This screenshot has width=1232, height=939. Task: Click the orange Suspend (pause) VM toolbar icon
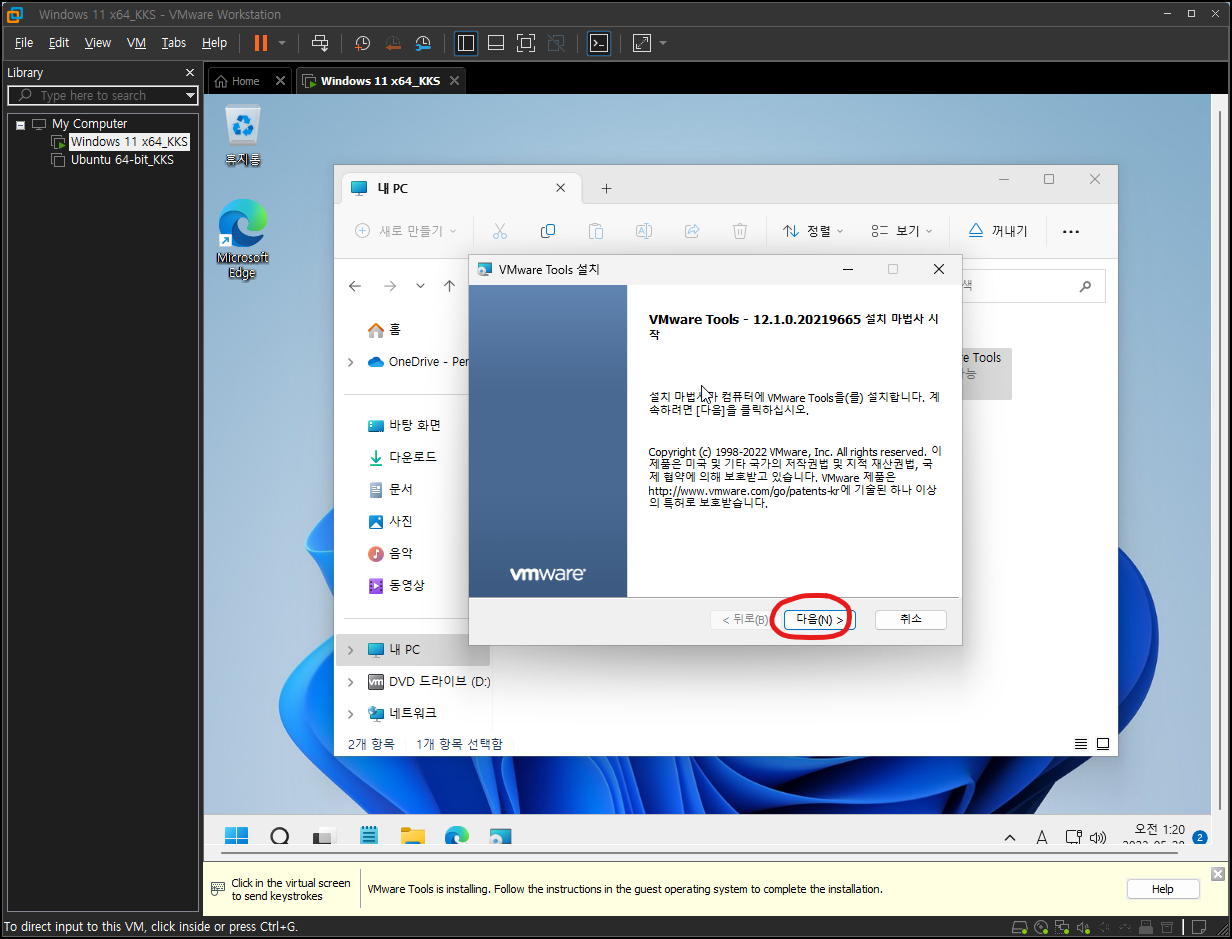click(x=261, y=43)
